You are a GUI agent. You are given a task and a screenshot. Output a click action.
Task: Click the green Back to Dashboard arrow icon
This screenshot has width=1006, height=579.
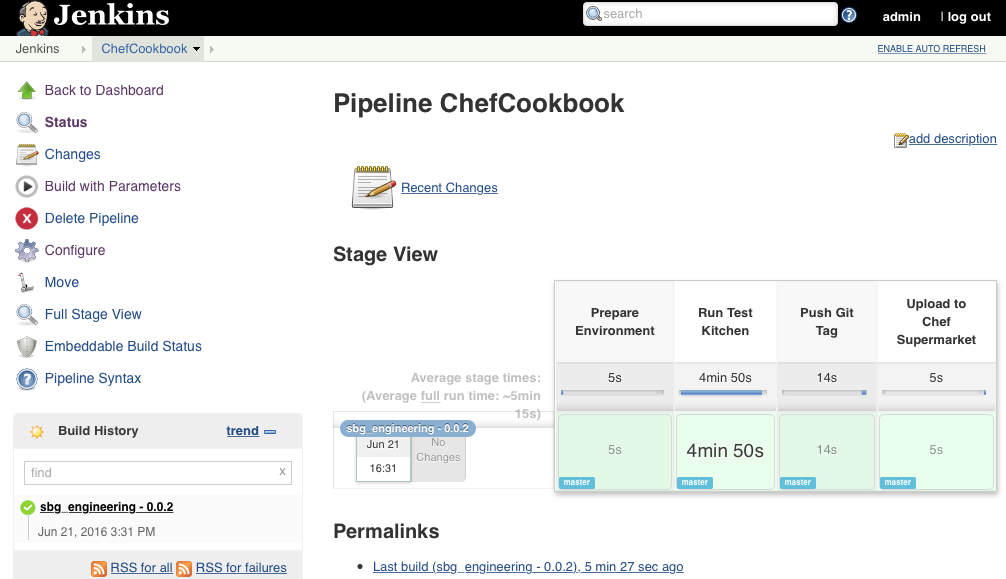[x=26, y=91]
